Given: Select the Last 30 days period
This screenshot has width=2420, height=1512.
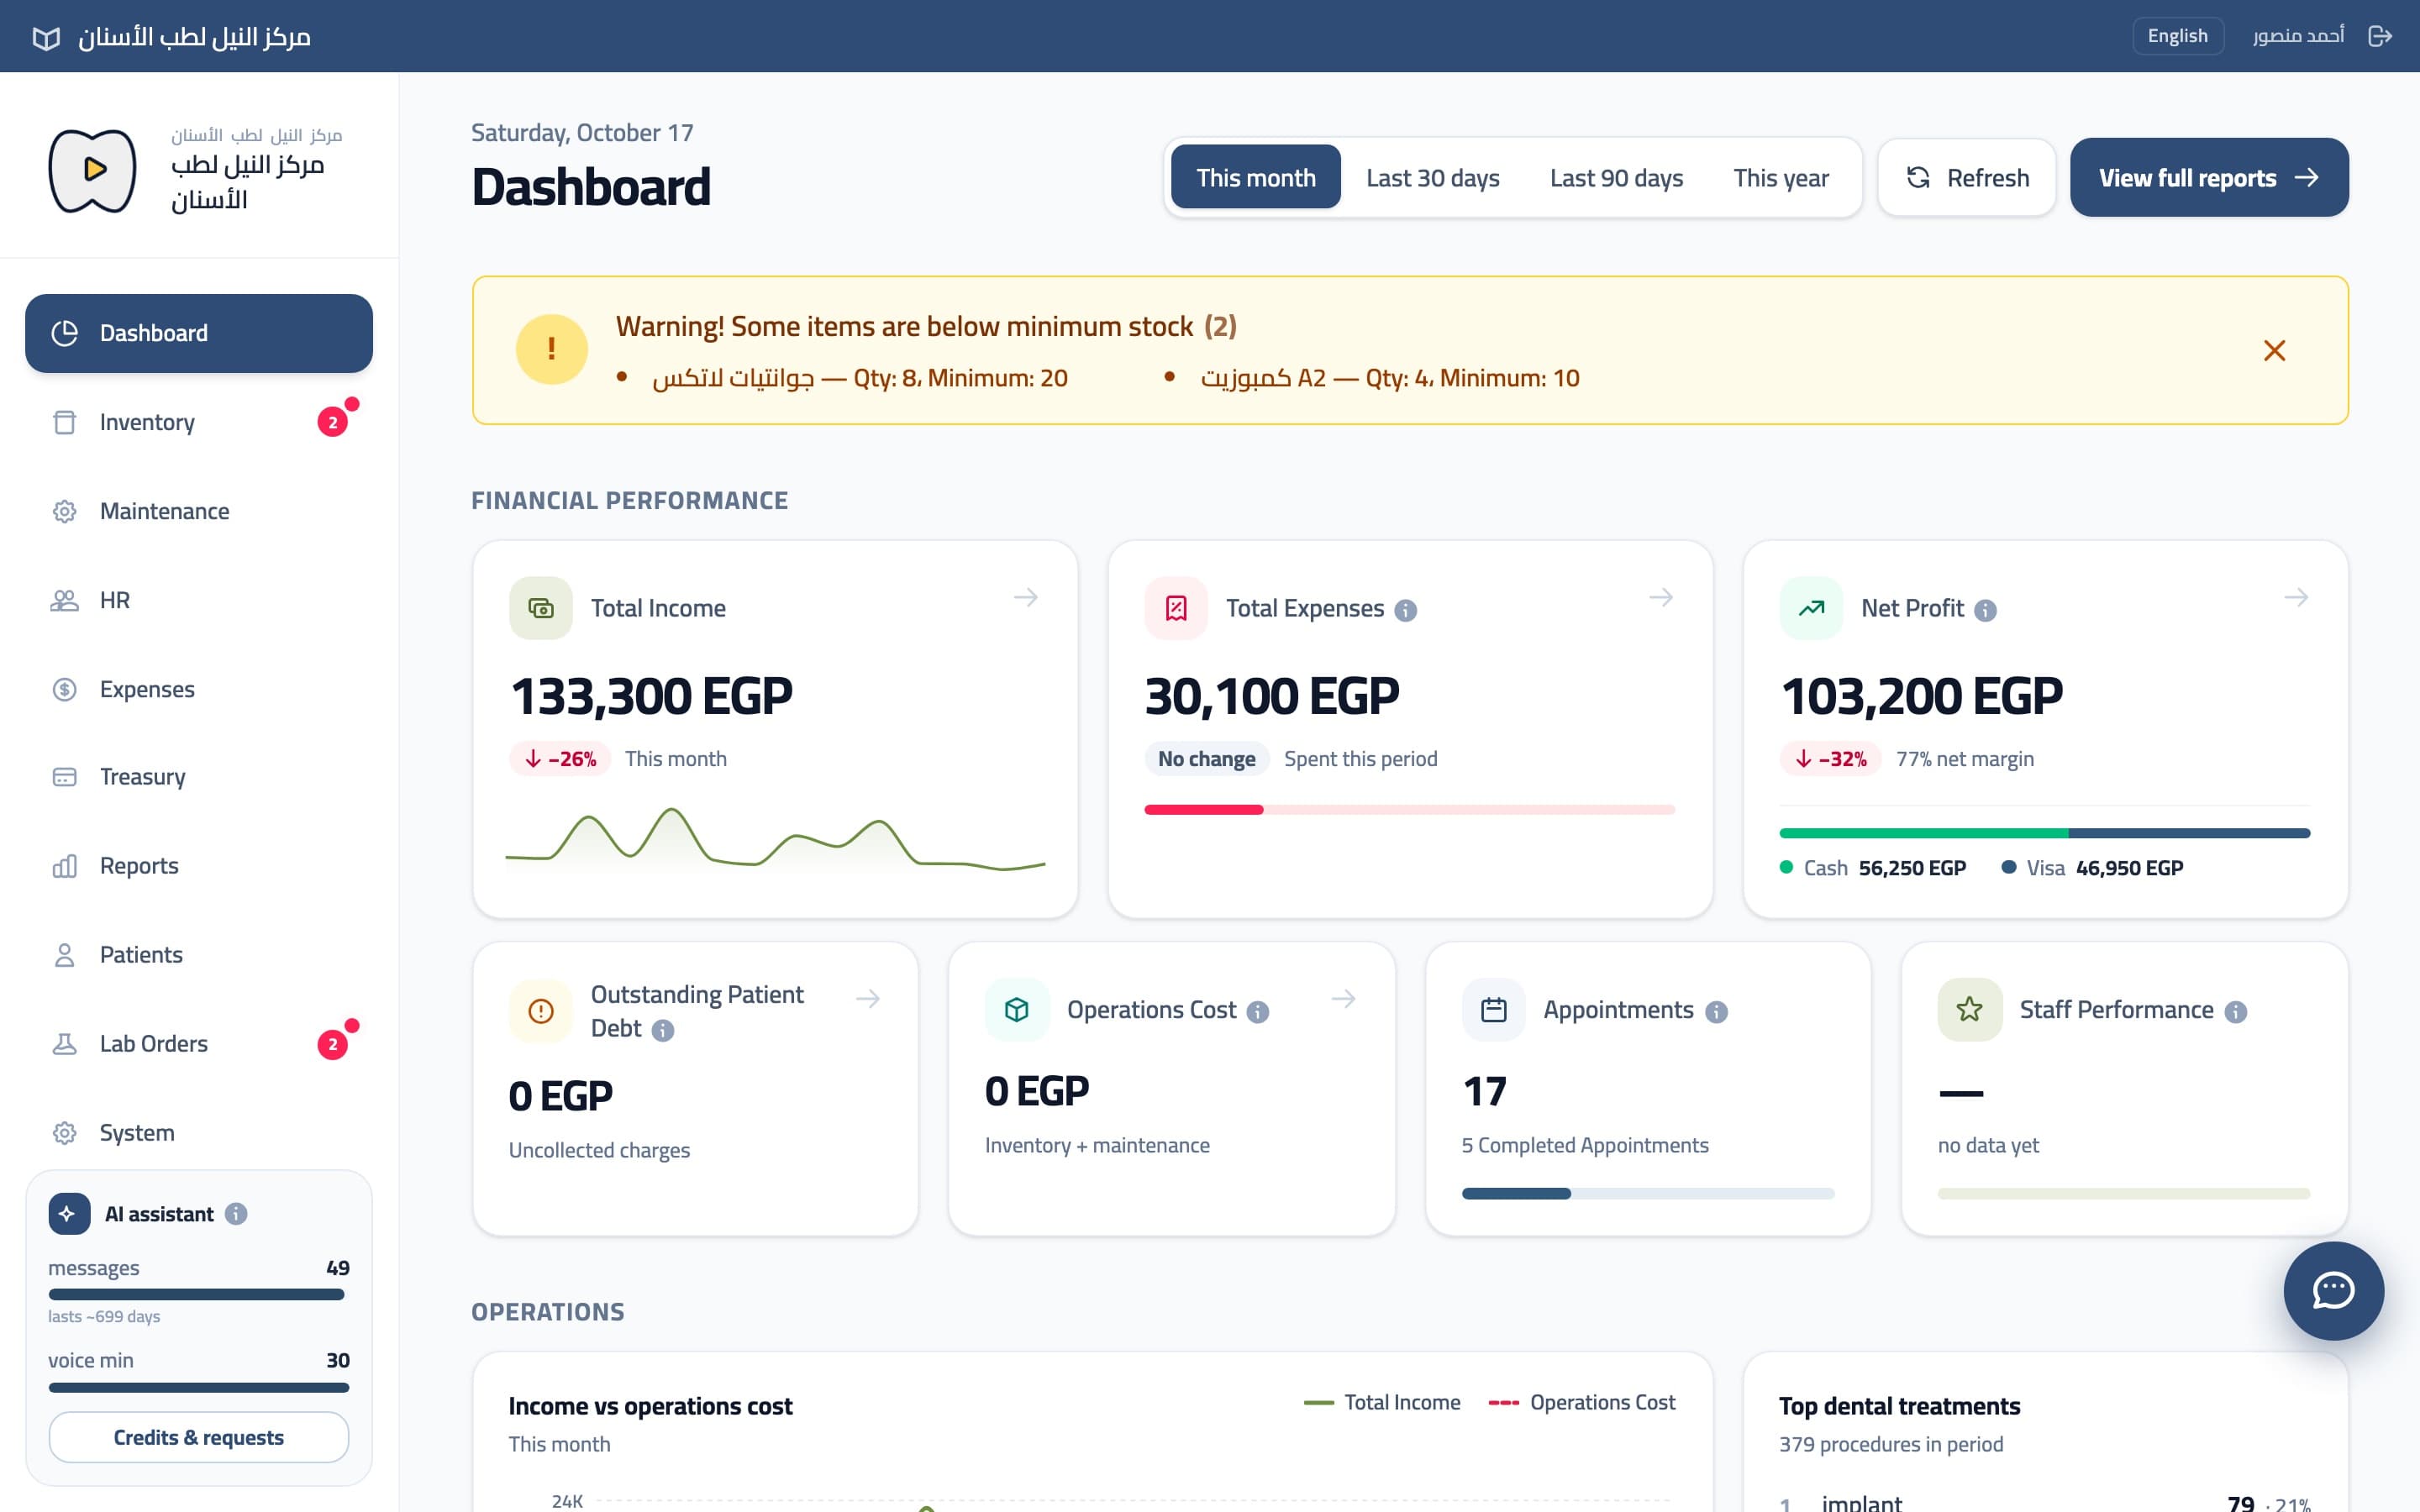Looking at the screenshot, I should [x=1432, y=177].
